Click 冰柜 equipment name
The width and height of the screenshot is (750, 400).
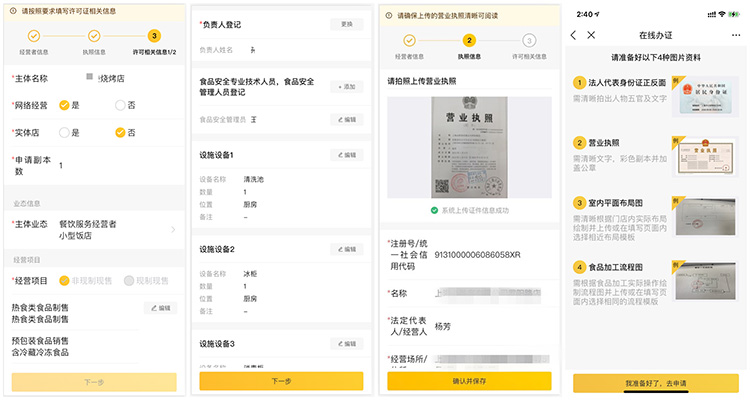[250, 274]
